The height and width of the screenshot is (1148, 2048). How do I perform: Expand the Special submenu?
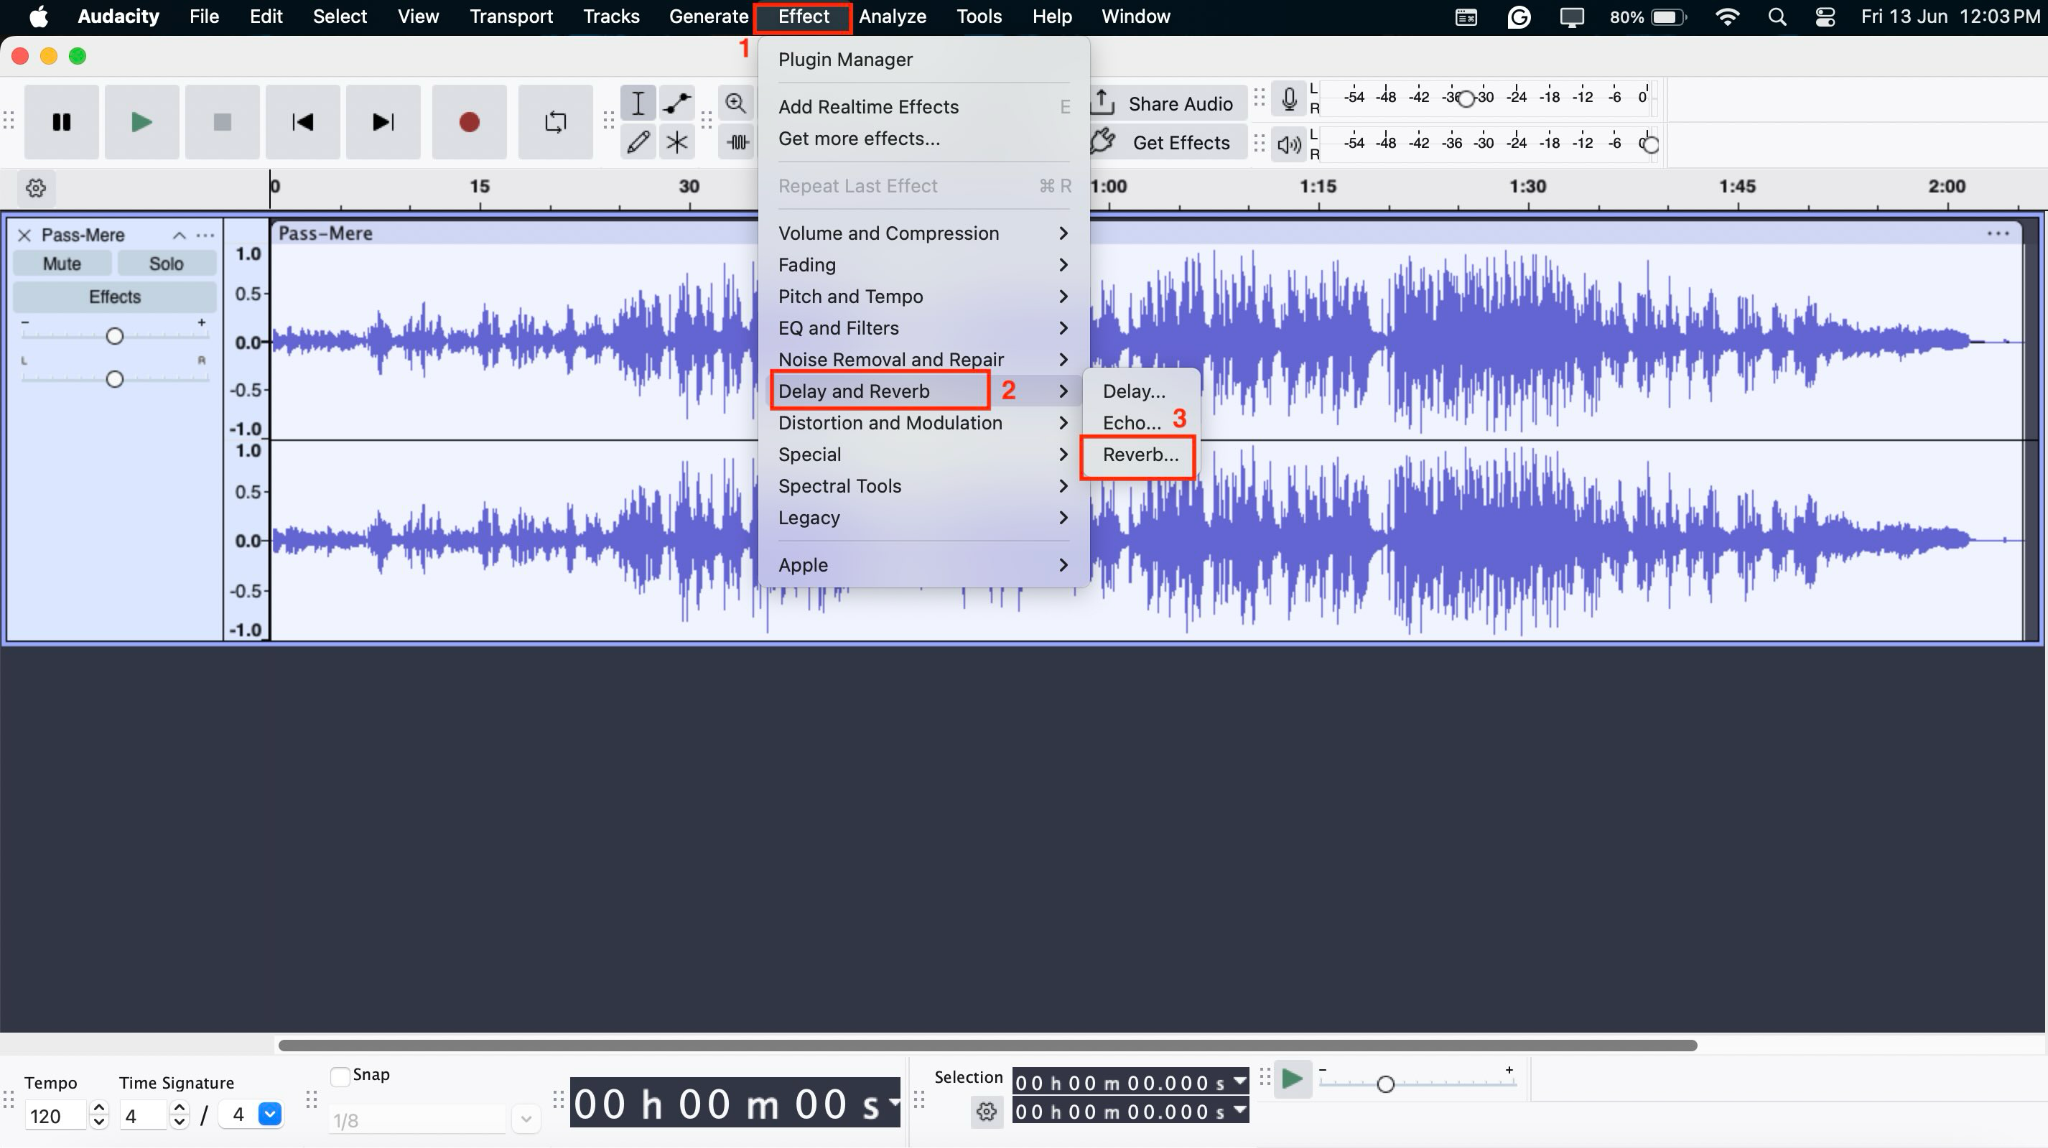coord(924,454)
